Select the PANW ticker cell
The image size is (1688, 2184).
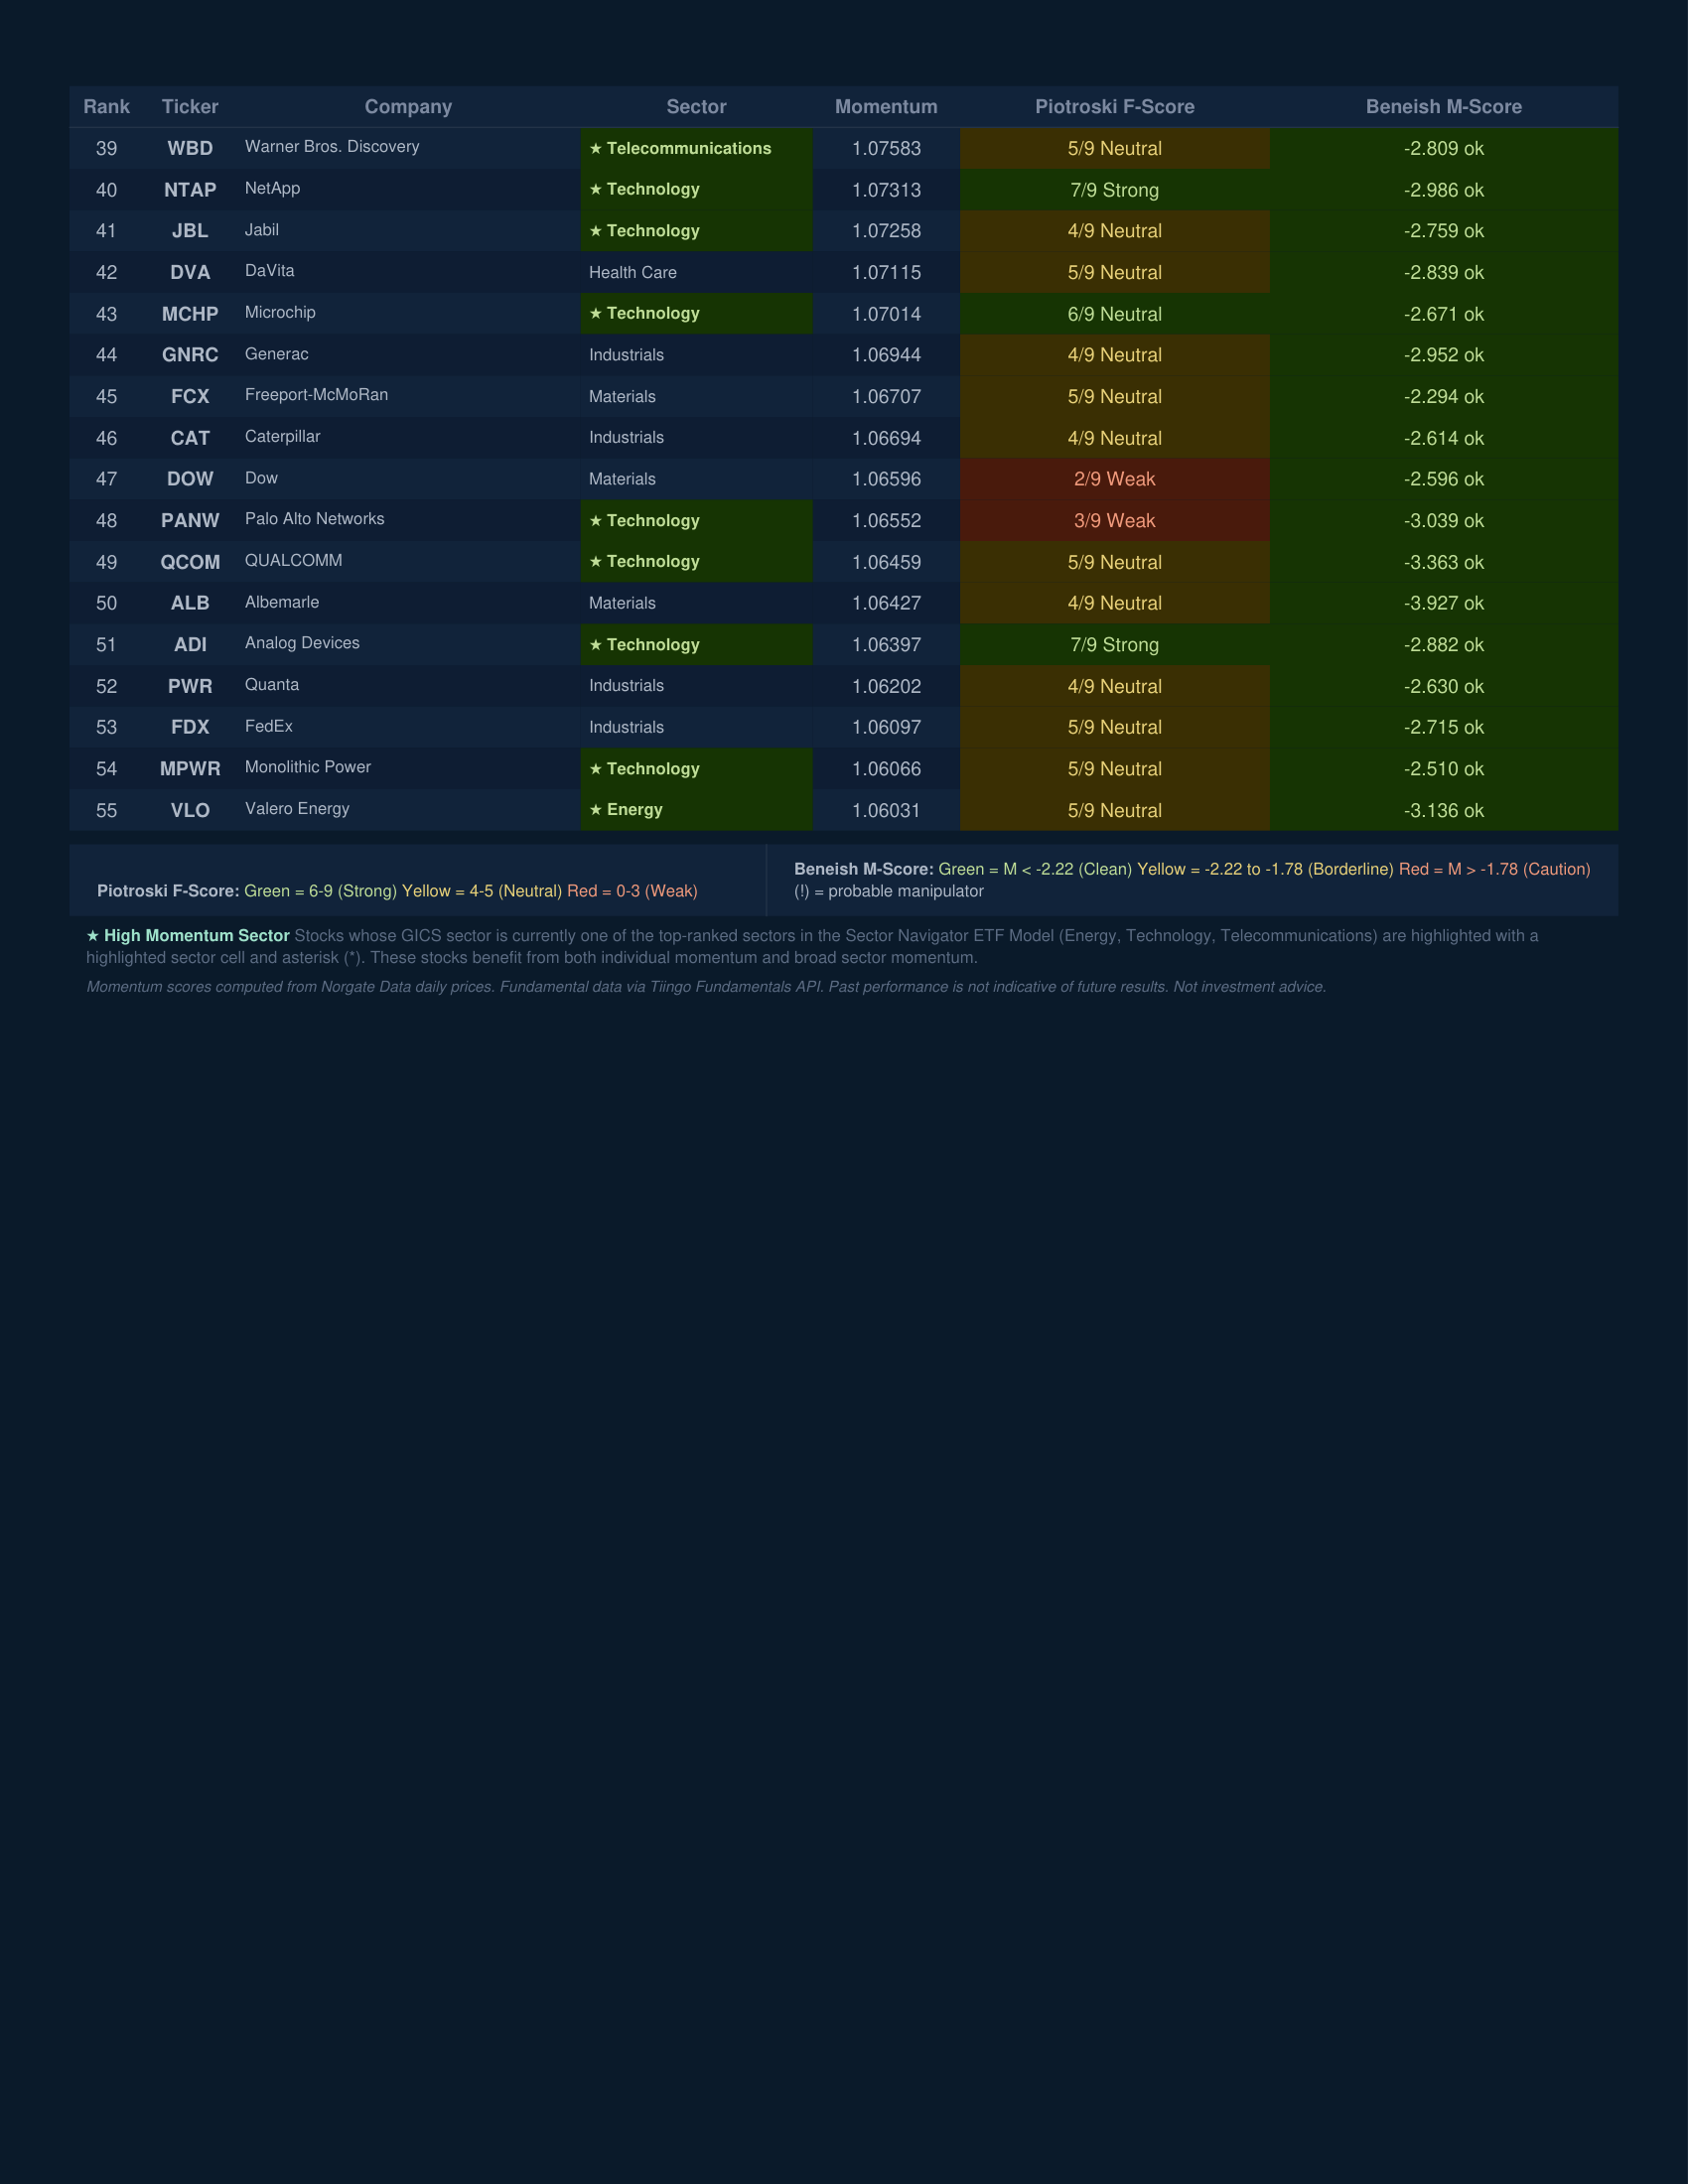click(x=190, y=520)
